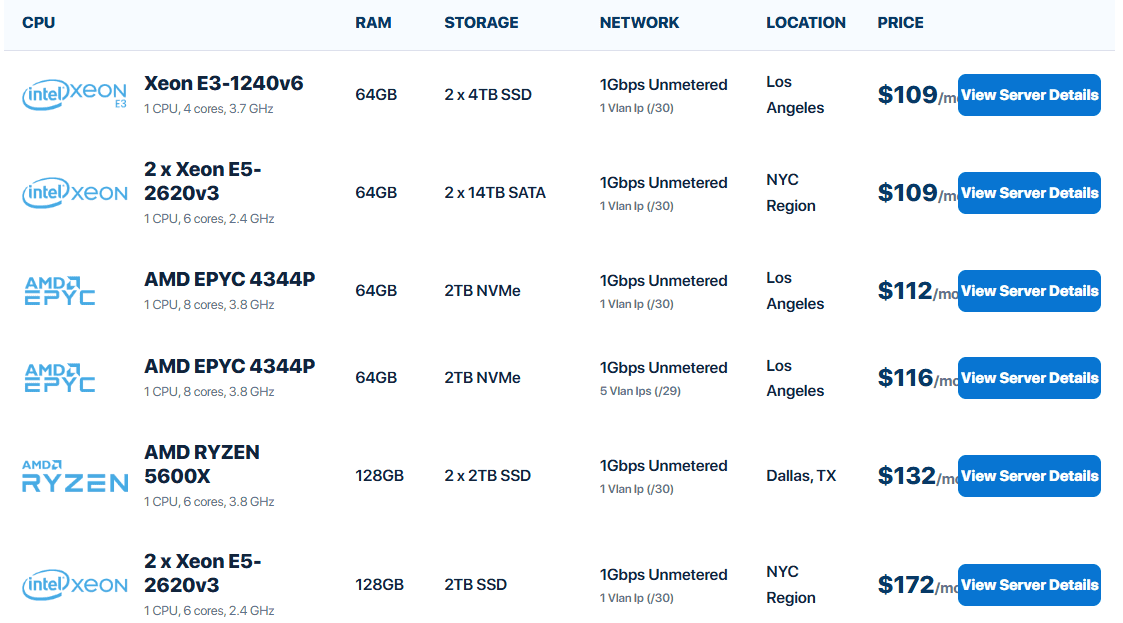Click the 2 x 4TB SSD storage cell
The image size is (1123, 623).
[488, 95]
